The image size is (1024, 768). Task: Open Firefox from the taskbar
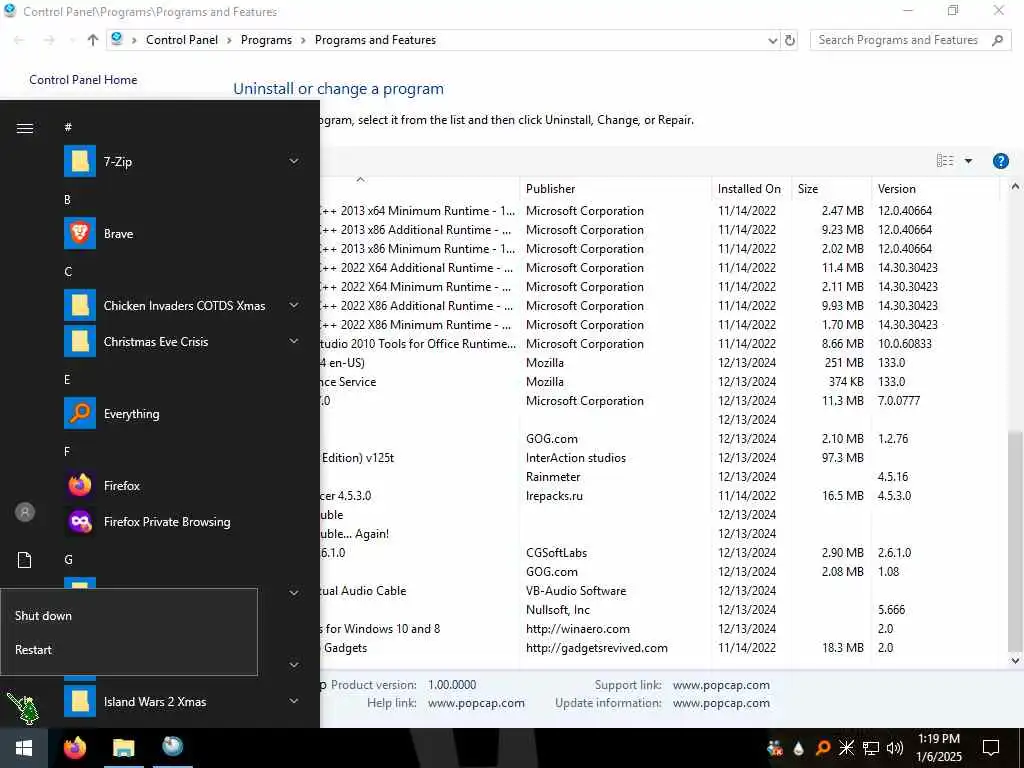click(x=75, y=748)
